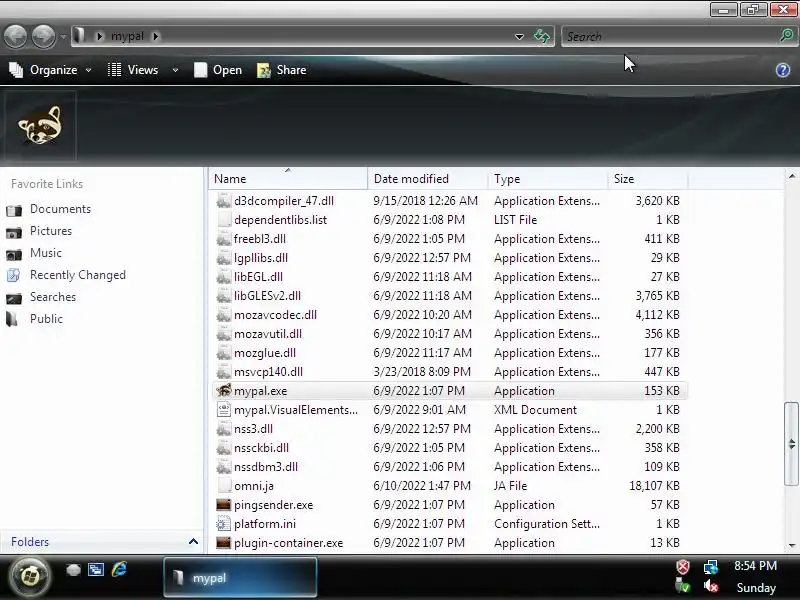This screenshot has height=600, width=800.
Task: Sort by Size column header
Action: click(x=648, y=179)
